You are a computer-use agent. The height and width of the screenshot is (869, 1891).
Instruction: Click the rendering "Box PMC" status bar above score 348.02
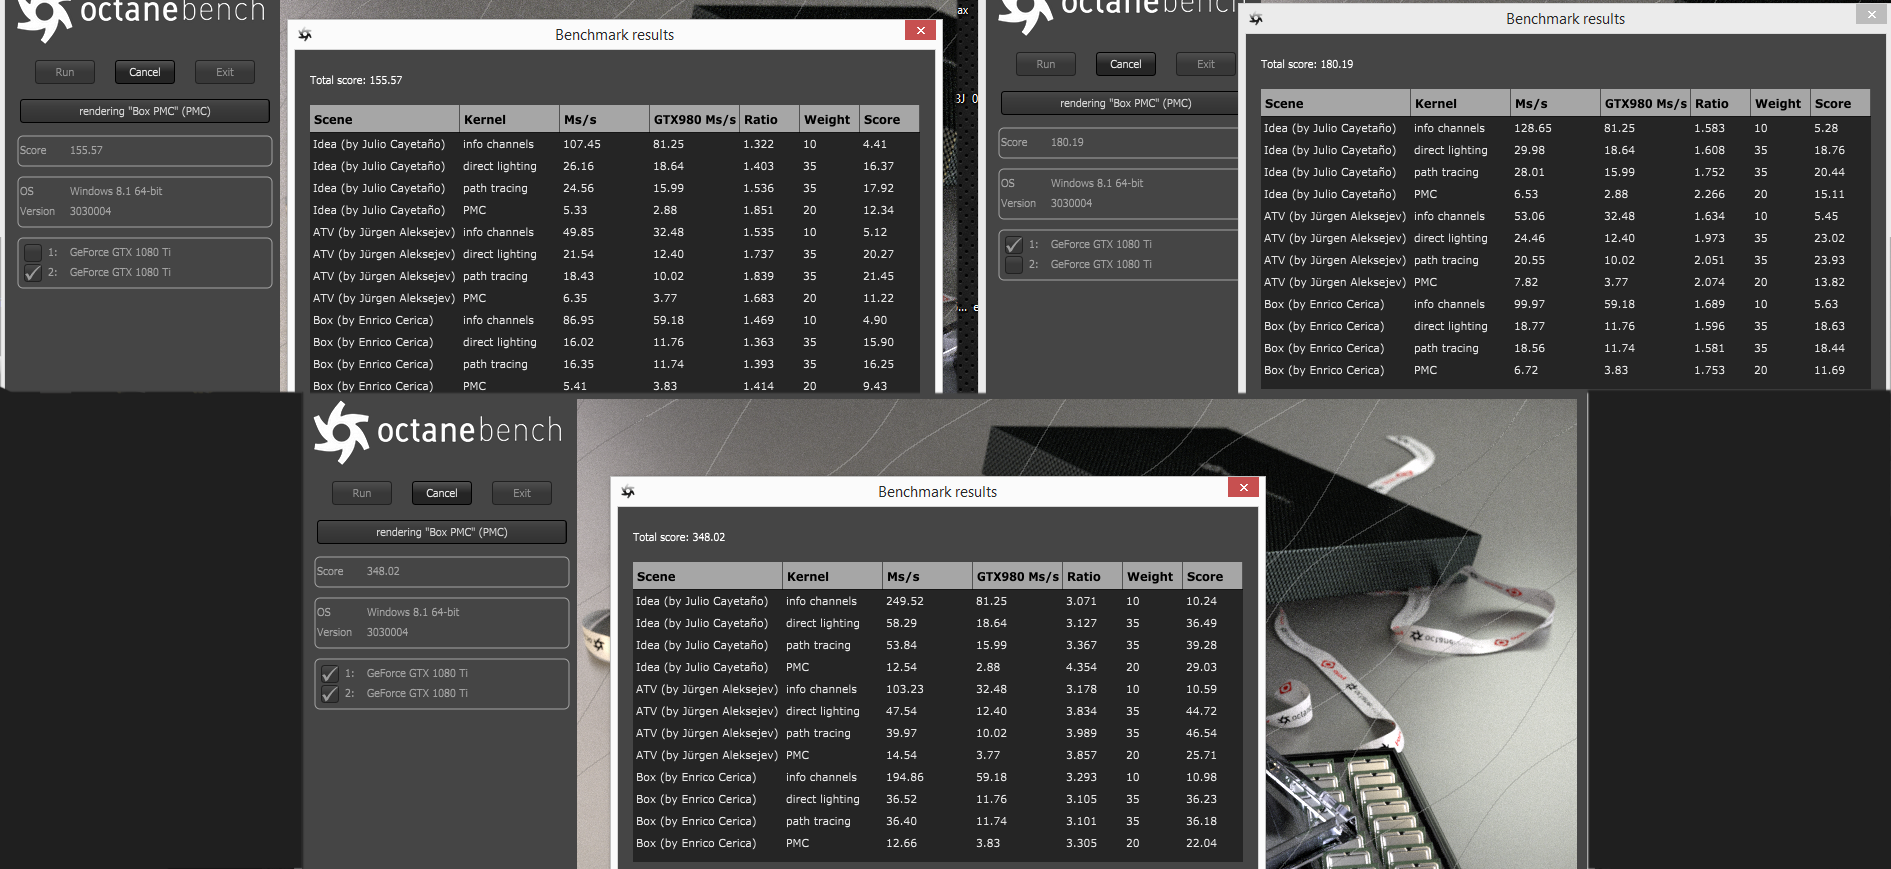pyautogui.click(x=442, y=532)
